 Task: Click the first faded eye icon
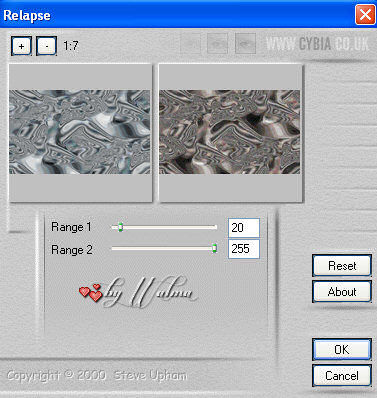click(x=190, y=44)
